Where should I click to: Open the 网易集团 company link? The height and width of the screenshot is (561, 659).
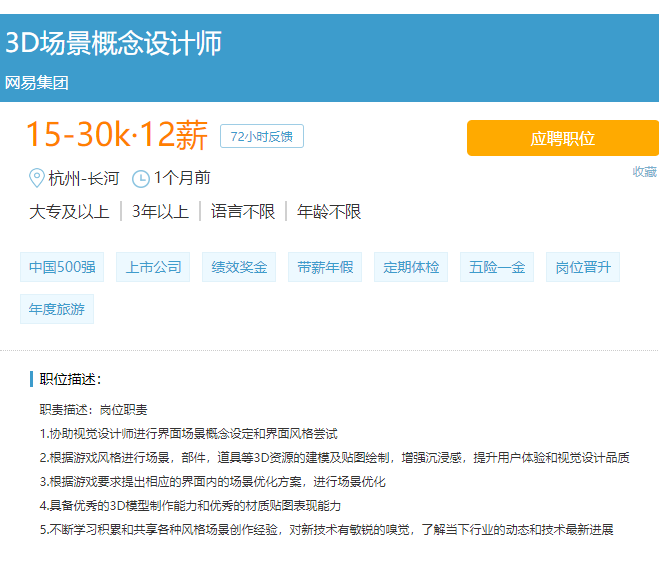[37, 83]
